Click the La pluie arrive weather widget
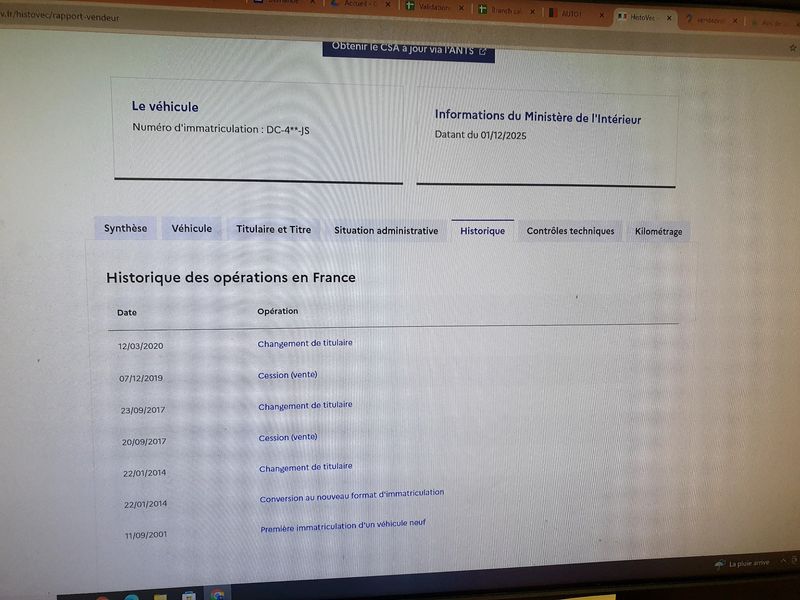 742,563
